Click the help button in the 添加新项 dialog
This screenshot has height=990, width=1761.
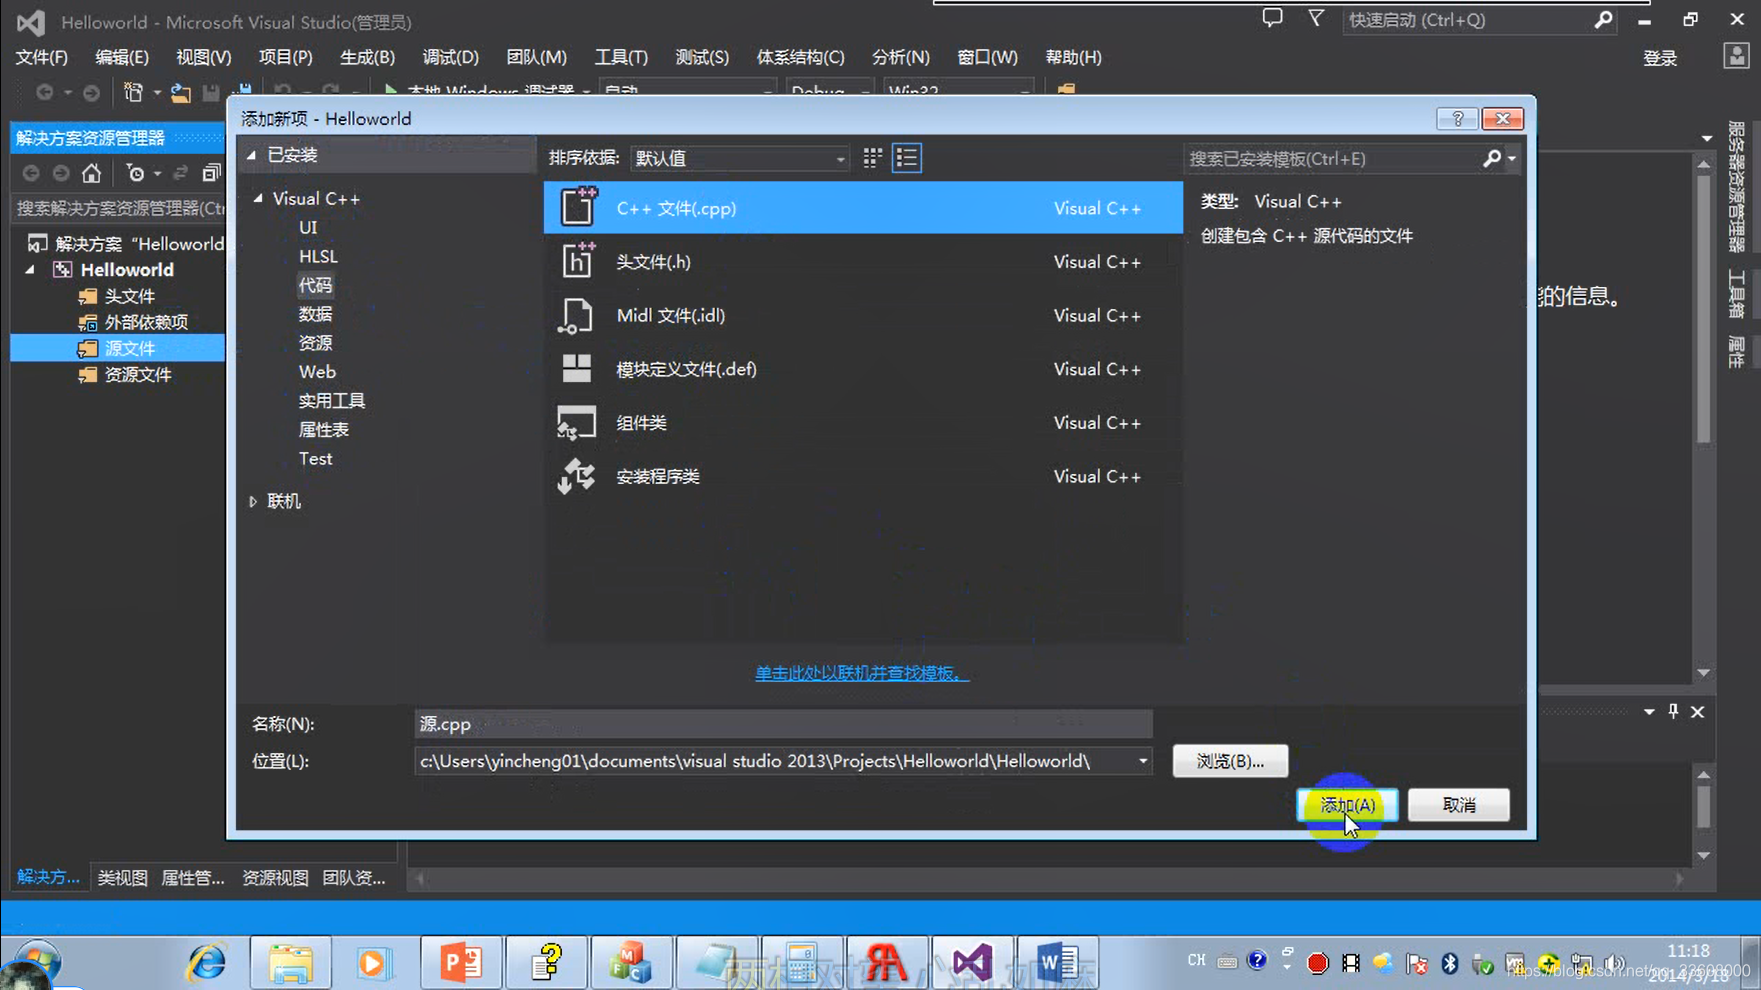(1457, 119)
